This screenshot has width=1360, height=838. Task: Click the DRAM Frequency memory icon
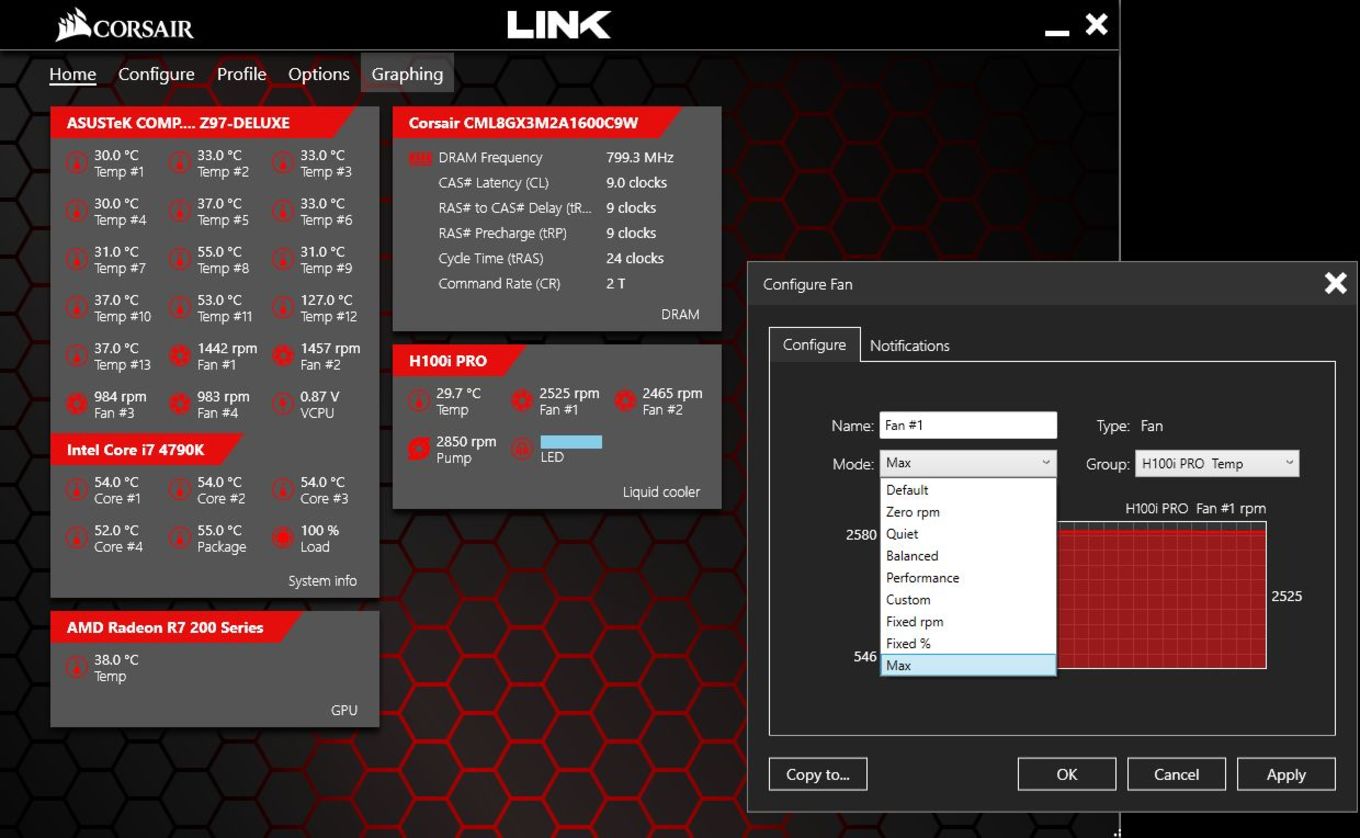(x=420, y=158)
